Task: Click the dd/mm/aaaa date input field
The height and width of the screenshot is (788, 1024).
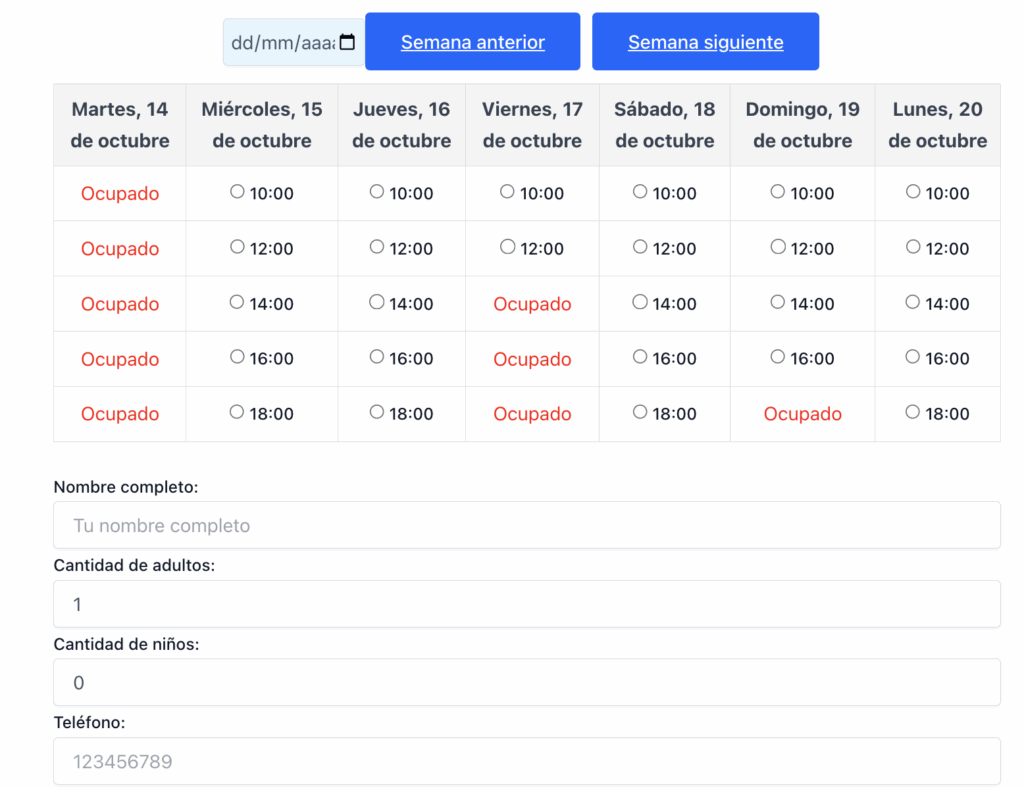Action: click(x=280, y=43)
